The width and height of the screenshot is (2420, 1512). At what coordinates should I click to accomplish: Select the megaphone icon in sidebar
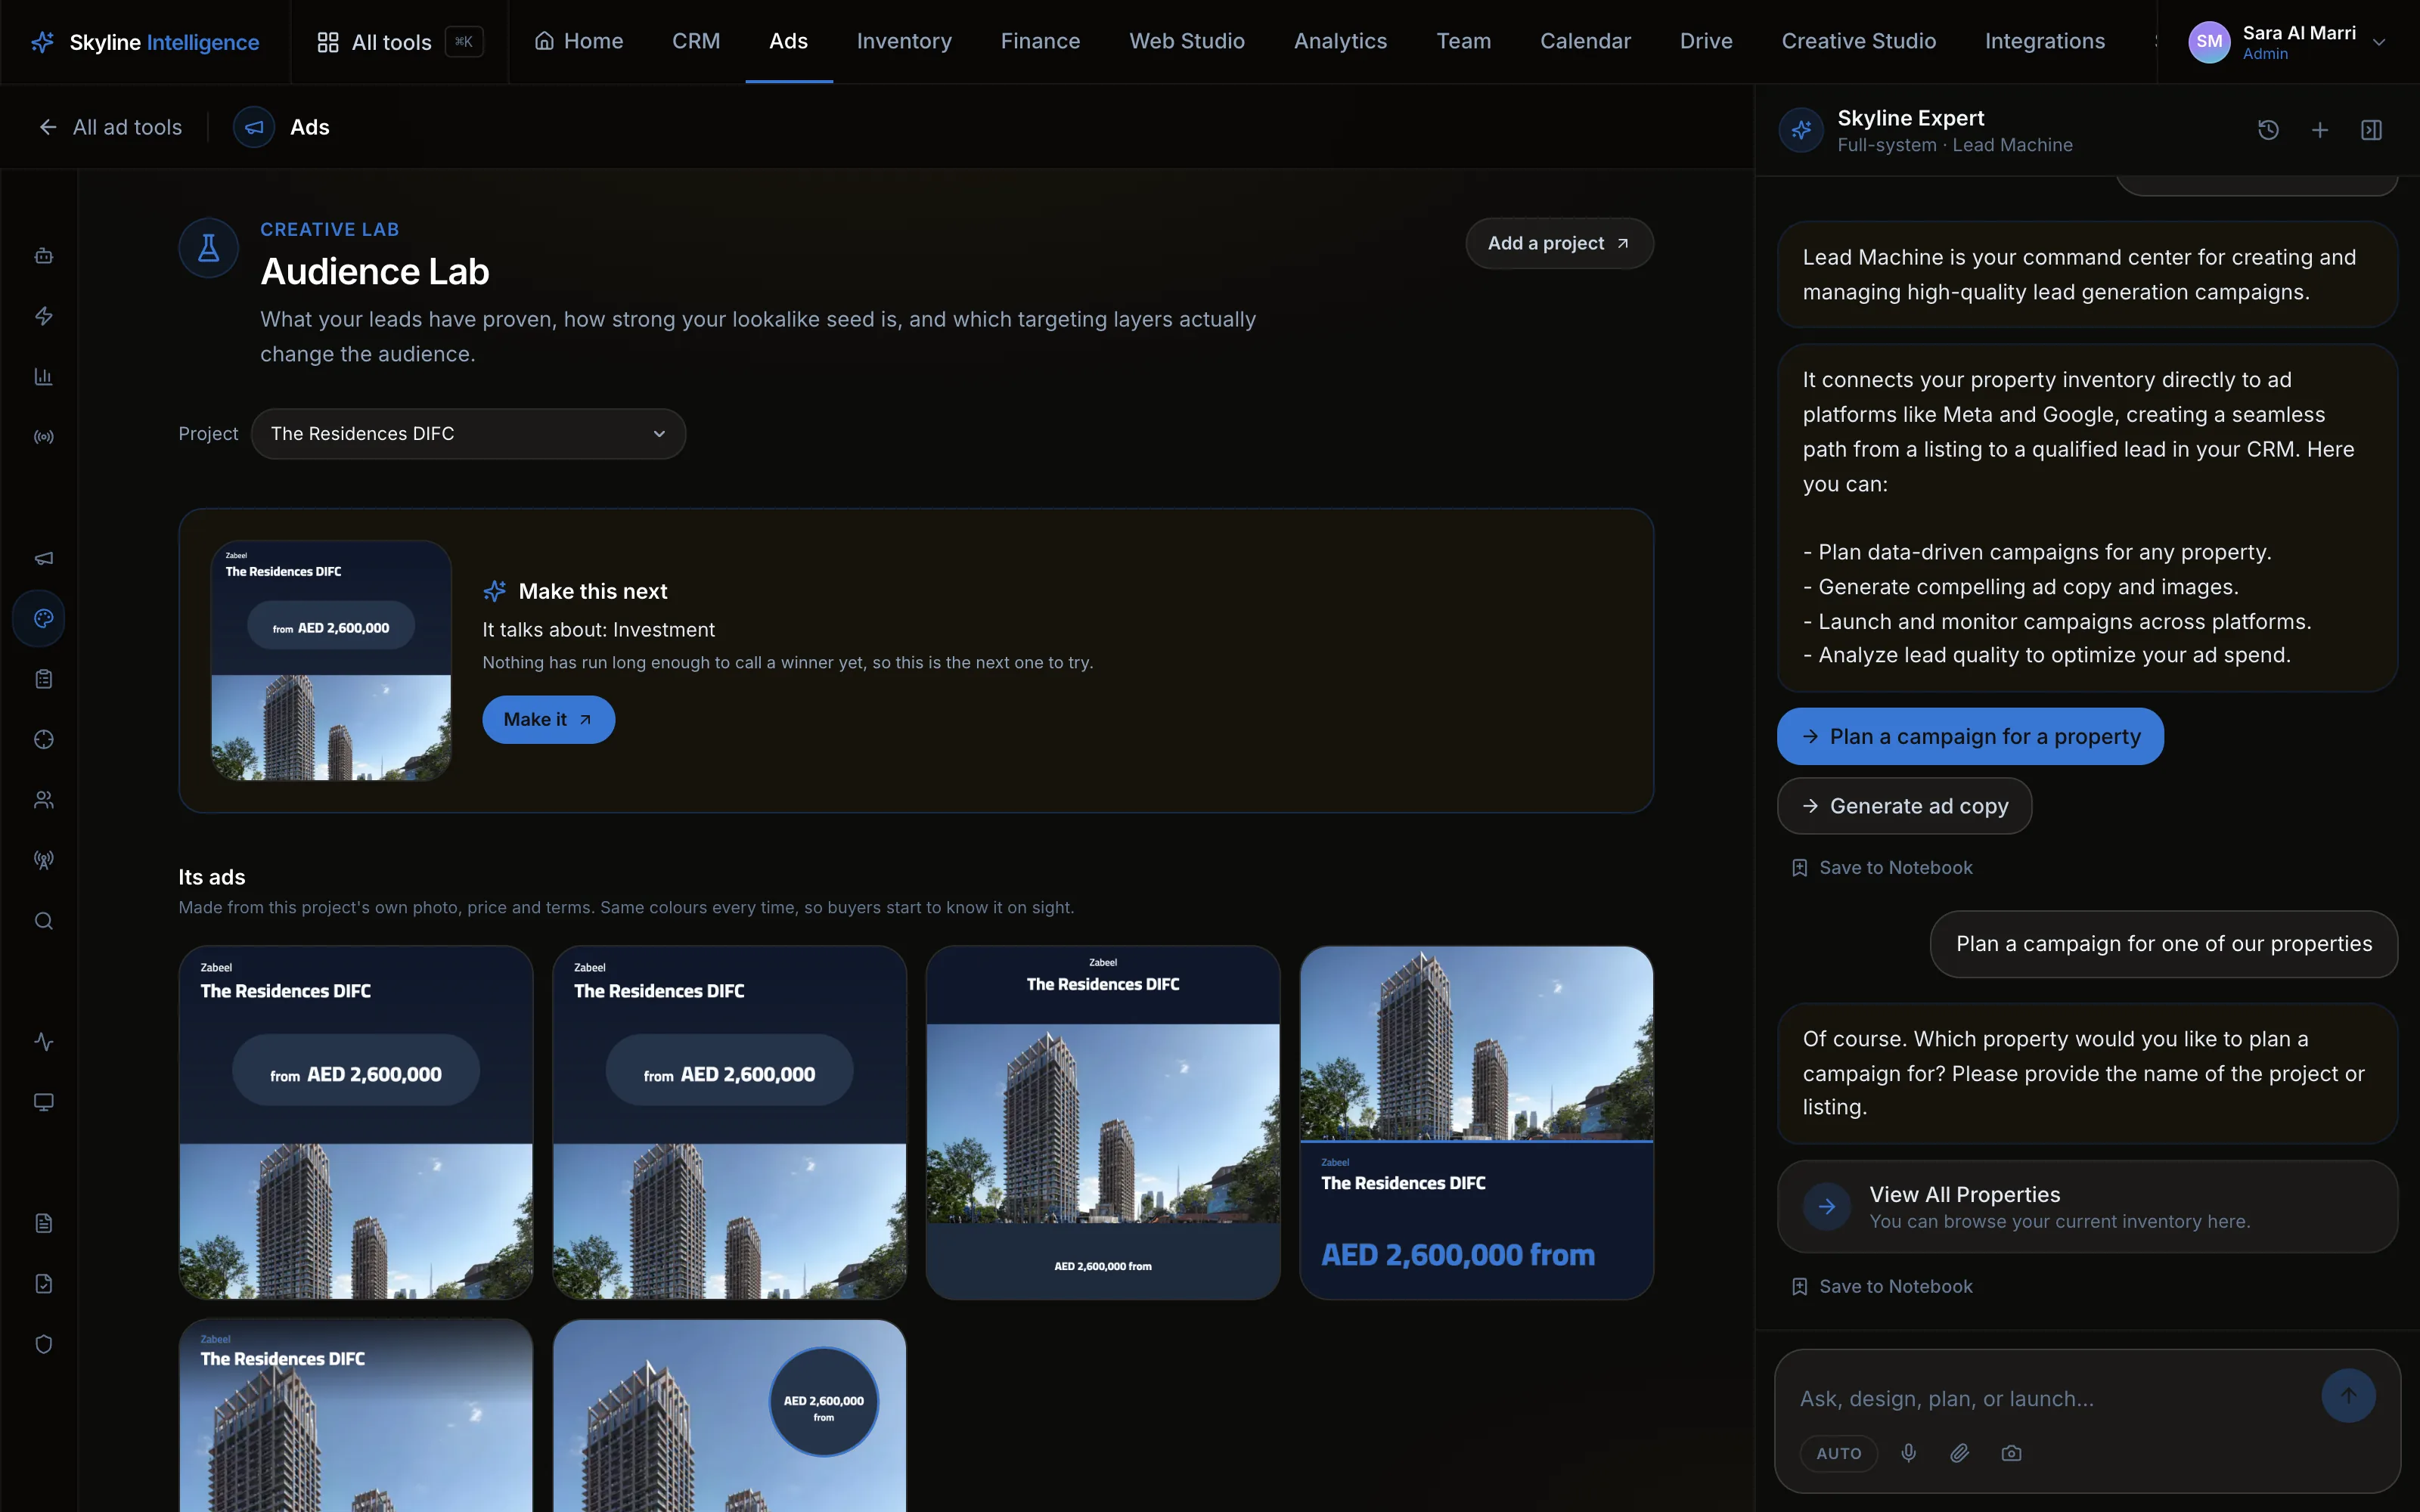[43, 558]
